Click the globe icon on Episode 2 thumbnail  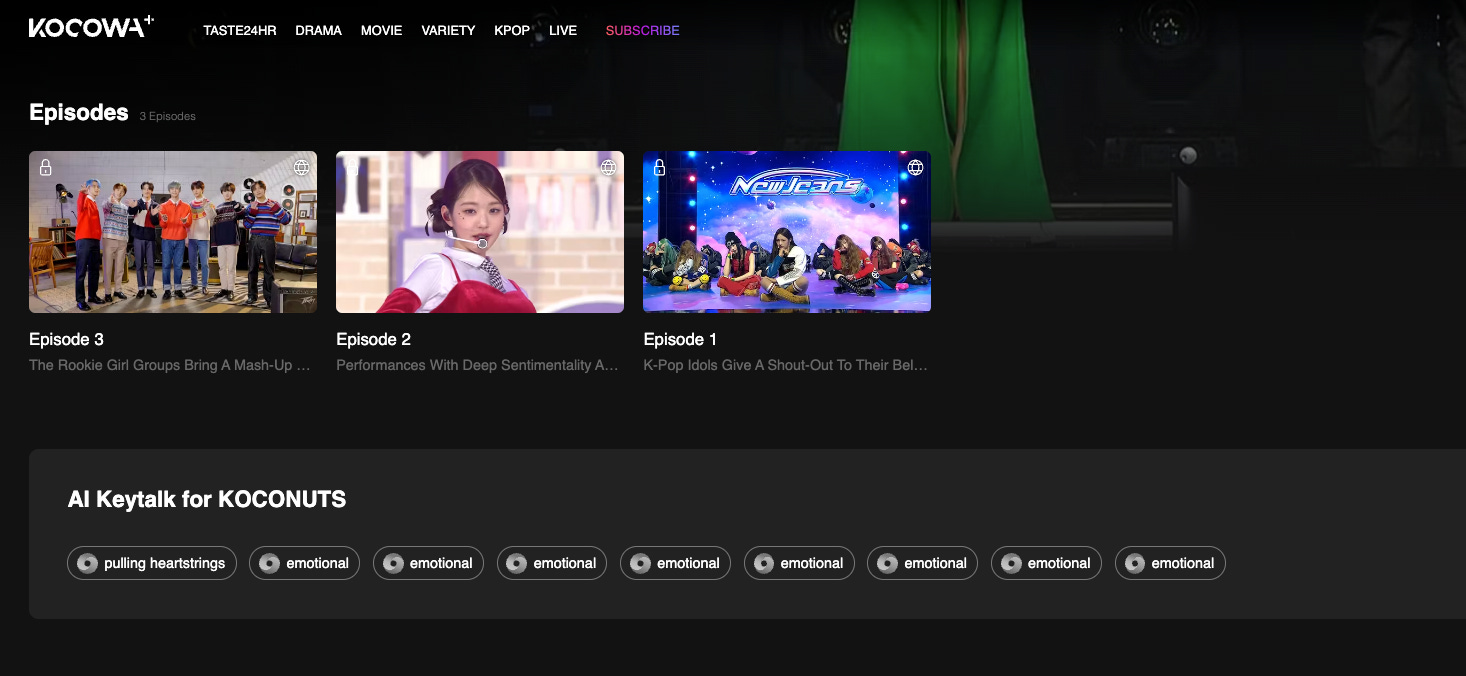[x=608, y=167]
